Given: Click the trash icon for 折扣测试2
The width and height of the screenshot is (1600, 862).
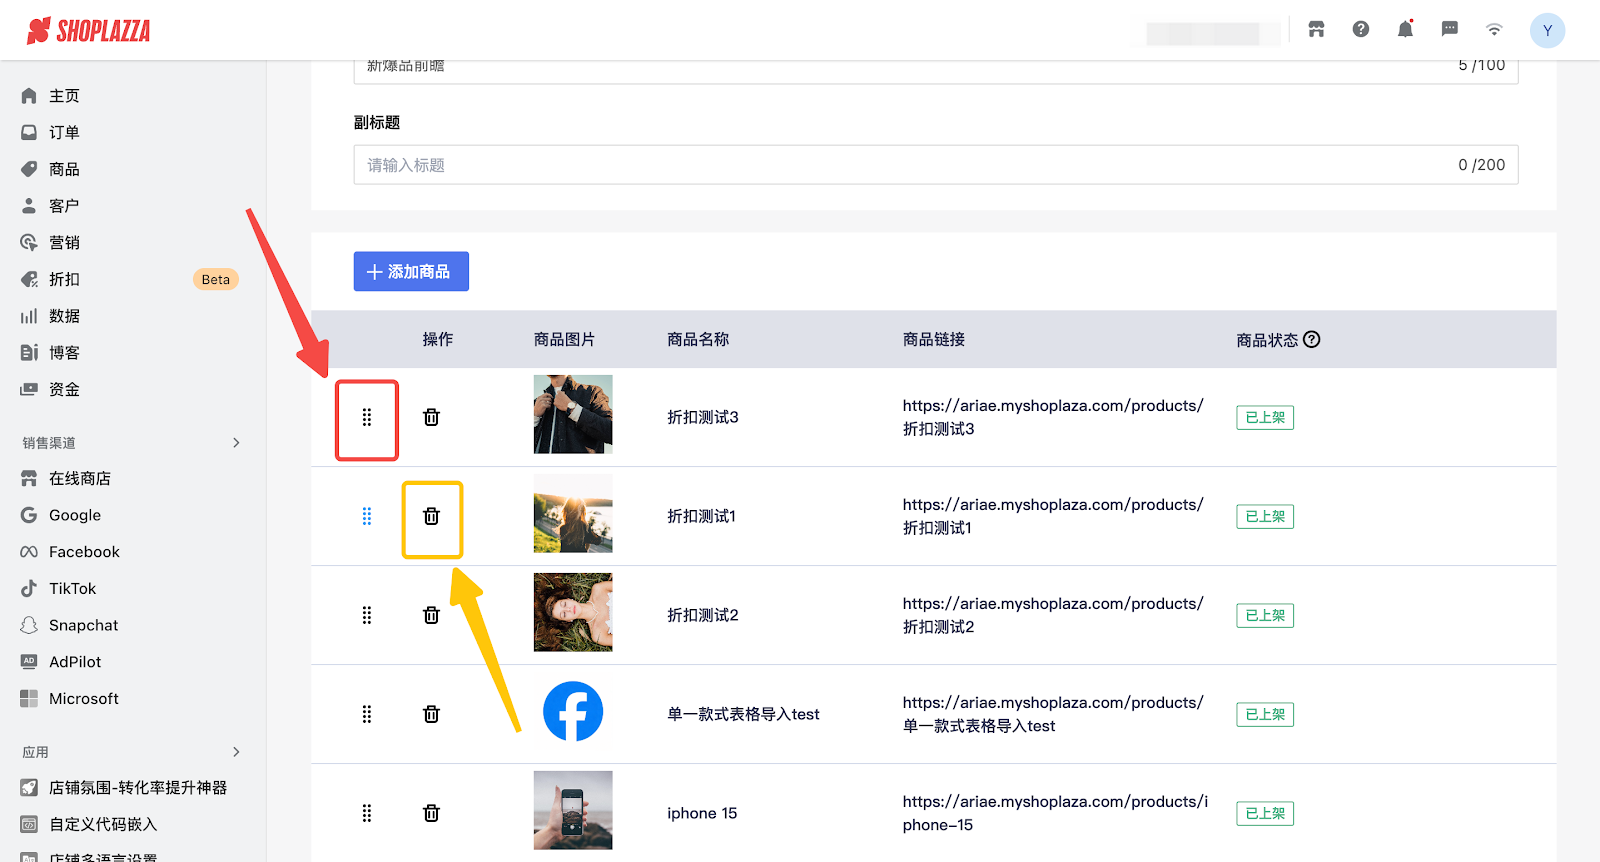Looking at the screenshot, I should click(431, 615).
